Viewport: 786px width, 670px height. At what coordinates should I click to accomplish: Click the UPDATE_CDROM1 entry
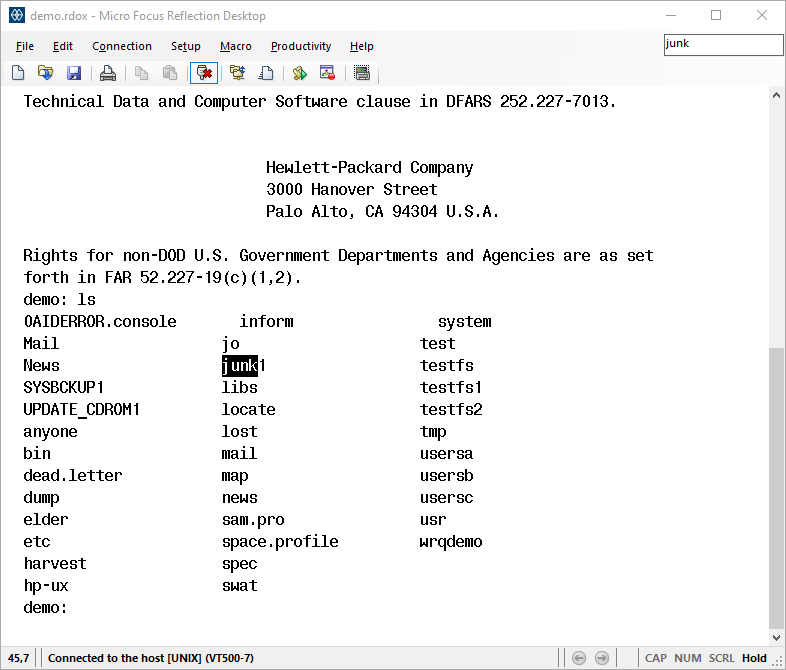[x=81, y=409]
